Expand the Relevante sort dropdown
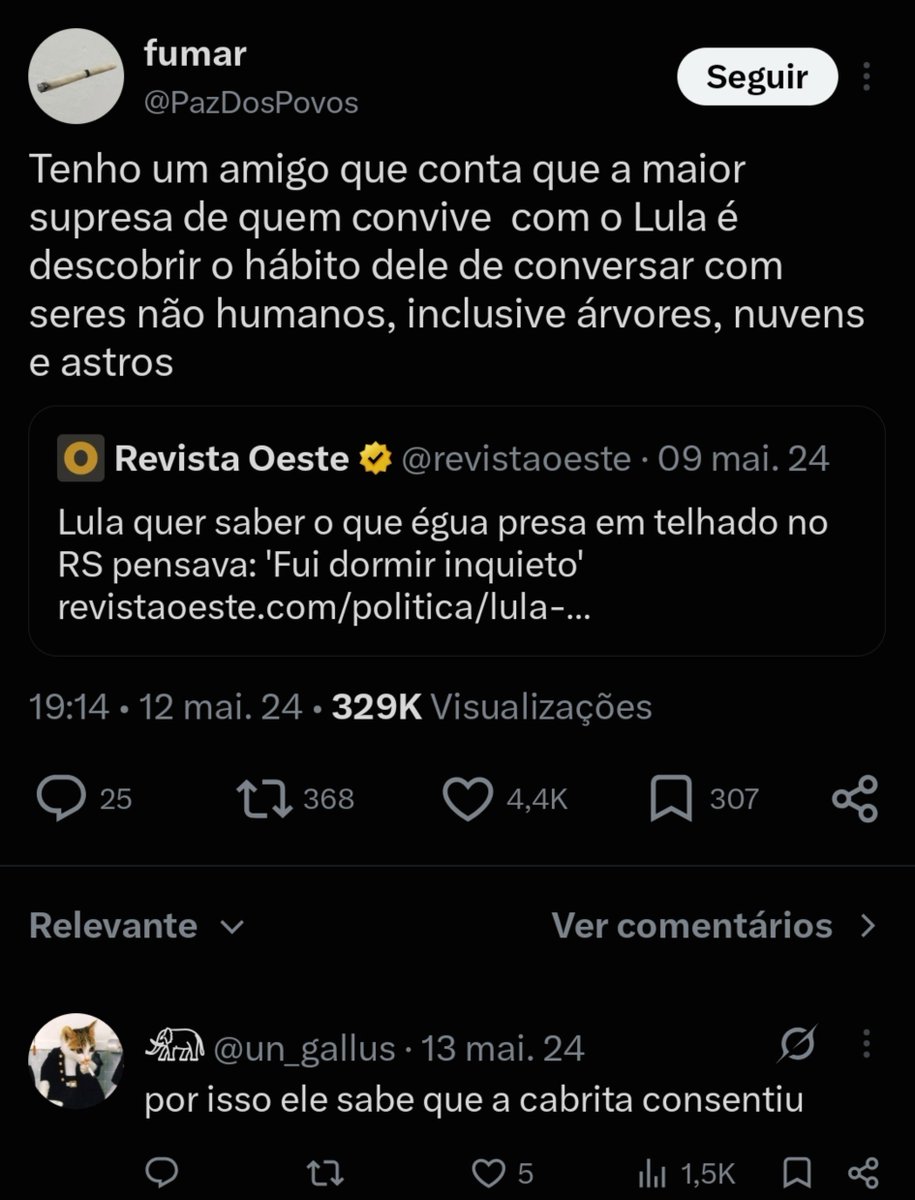This screenshot has height=1200, width=915. click(137, 925)
